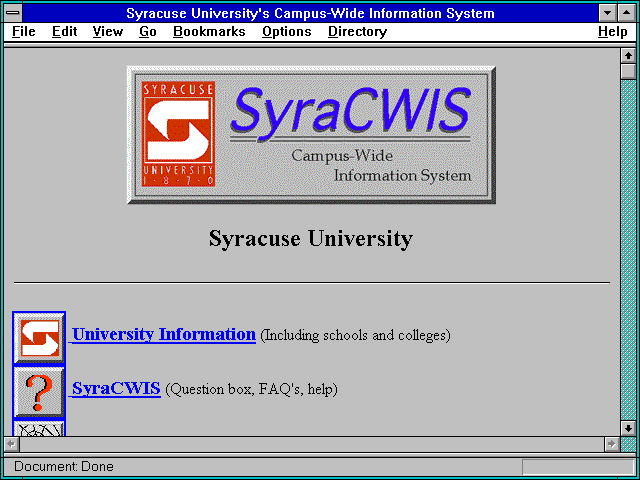Click the '(Including schools and colleges)' text

356,336
